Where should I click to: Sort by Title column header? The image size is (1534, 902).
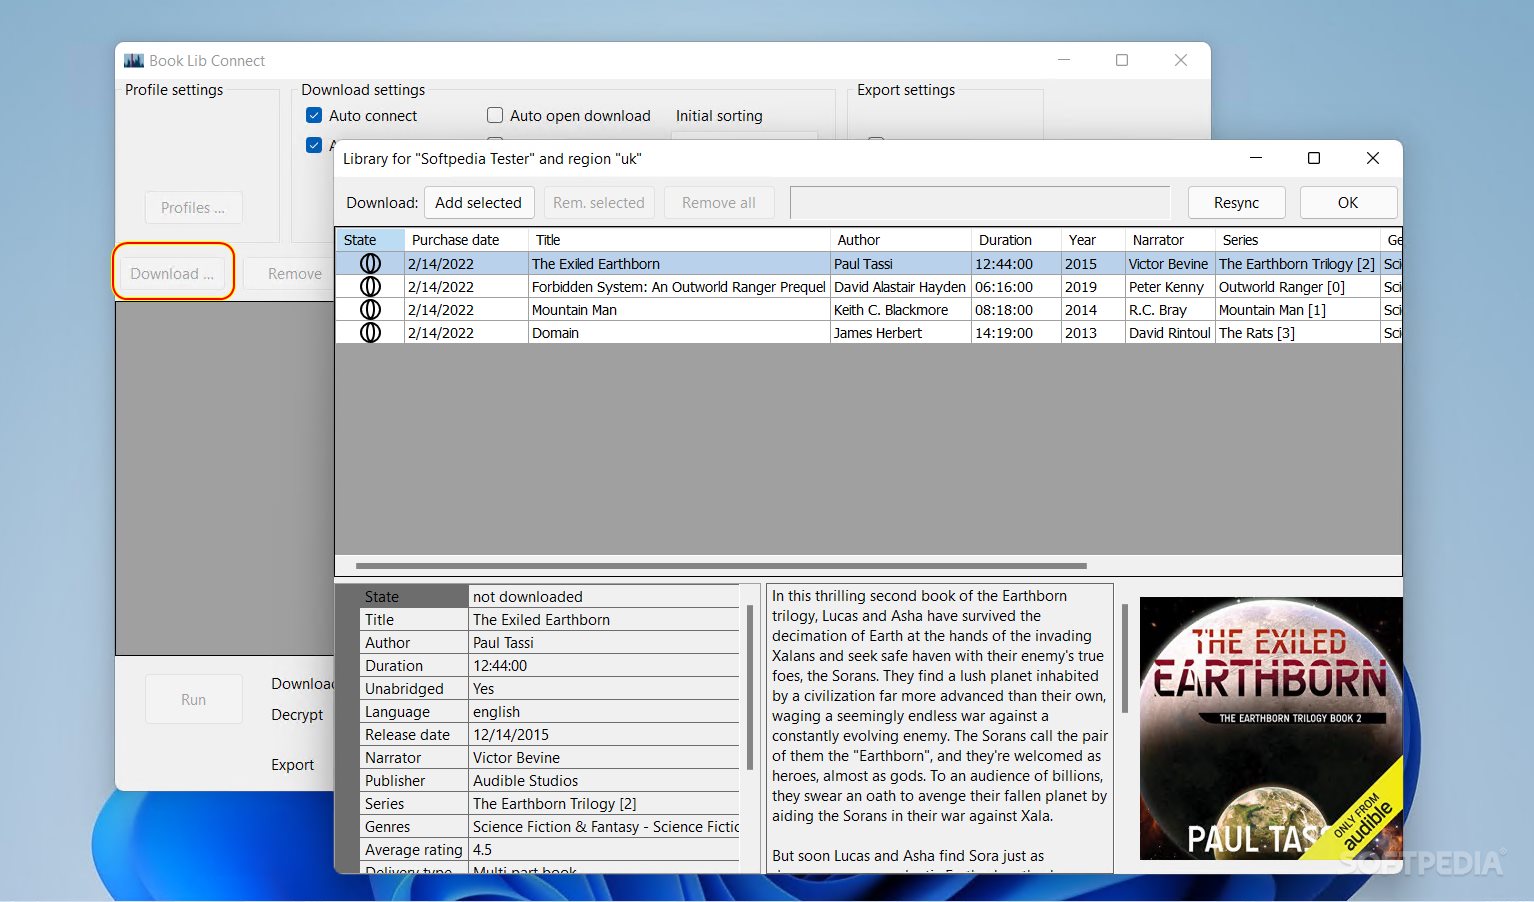click(x=679, y=240)
